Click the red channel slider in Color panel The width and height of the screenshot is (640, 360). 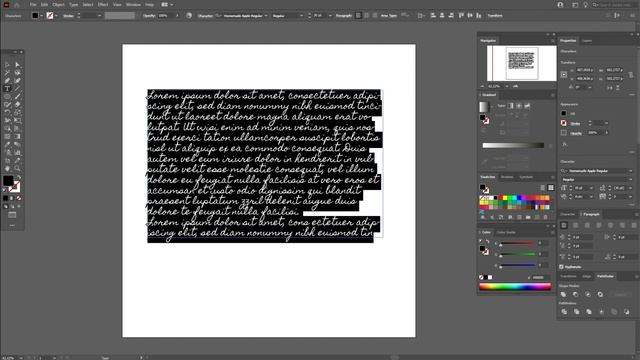pyautogui.click(x=517, y=244)
